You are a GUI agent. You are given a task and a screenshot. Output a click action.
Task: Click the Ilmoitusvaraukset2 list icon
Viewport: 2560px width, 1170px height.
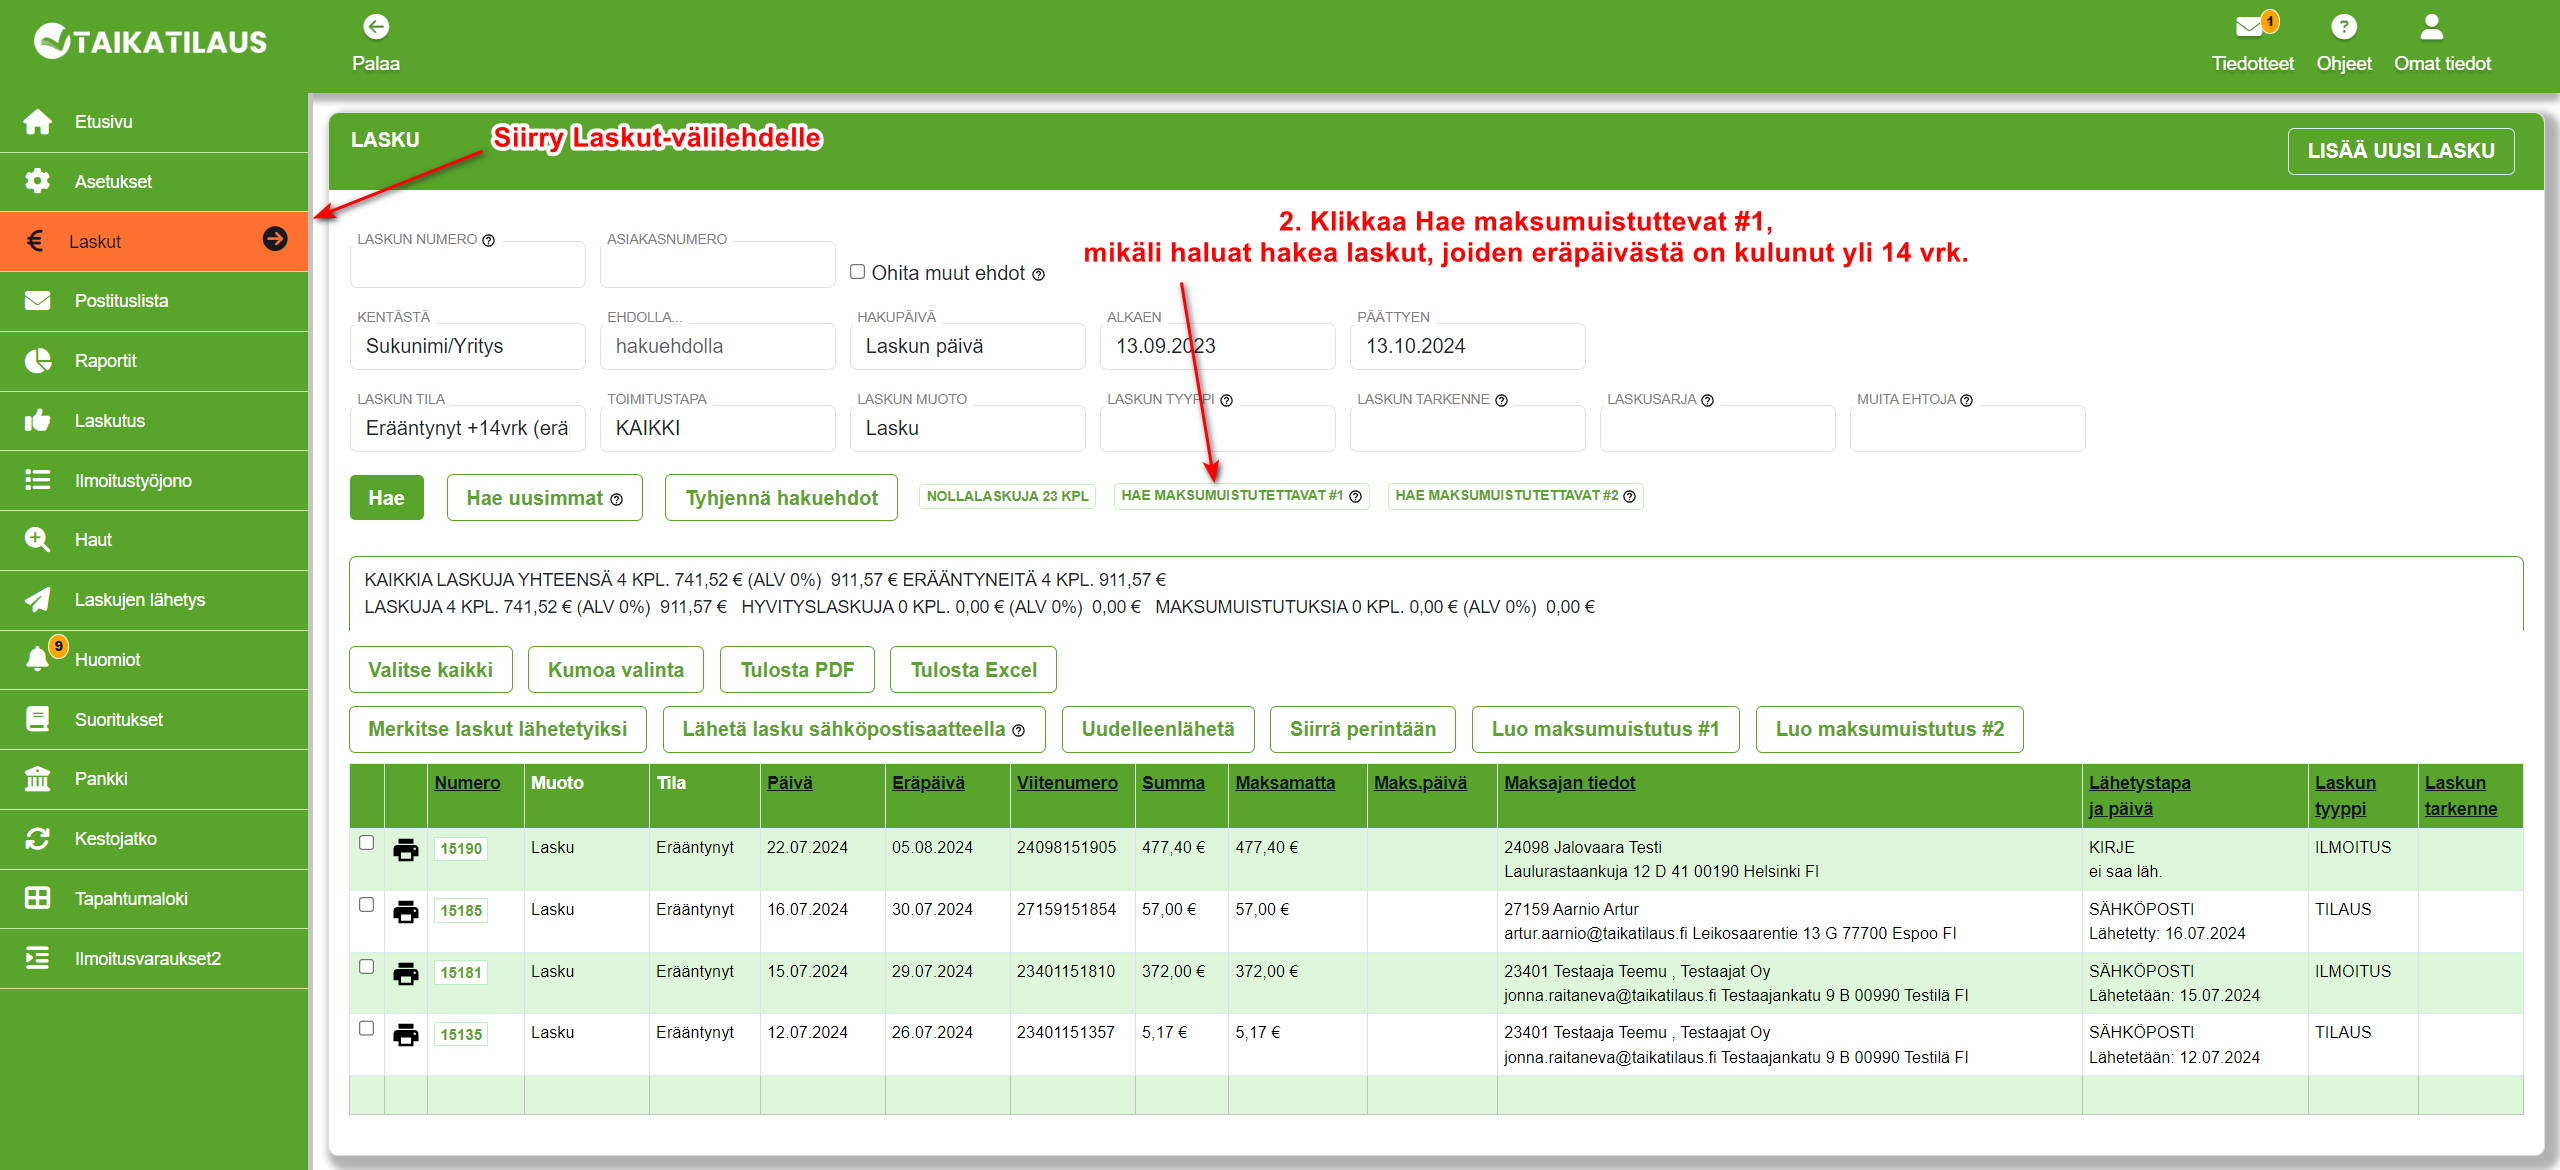click(x=37, y=958)
